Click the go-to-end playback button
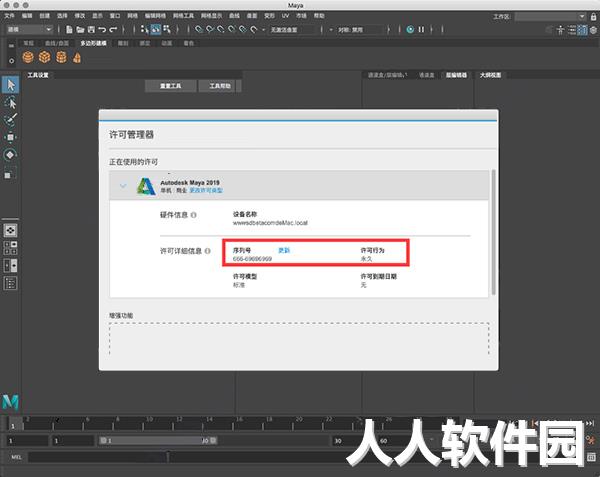This screenshot has width=600, height=477. click(x=590, y=423)
